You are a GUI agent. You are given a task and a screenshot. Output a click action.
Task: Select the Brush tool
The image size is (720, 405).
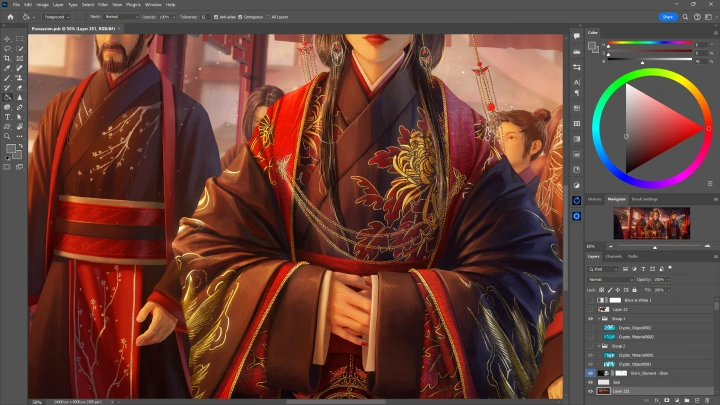(x=7, y=78)
